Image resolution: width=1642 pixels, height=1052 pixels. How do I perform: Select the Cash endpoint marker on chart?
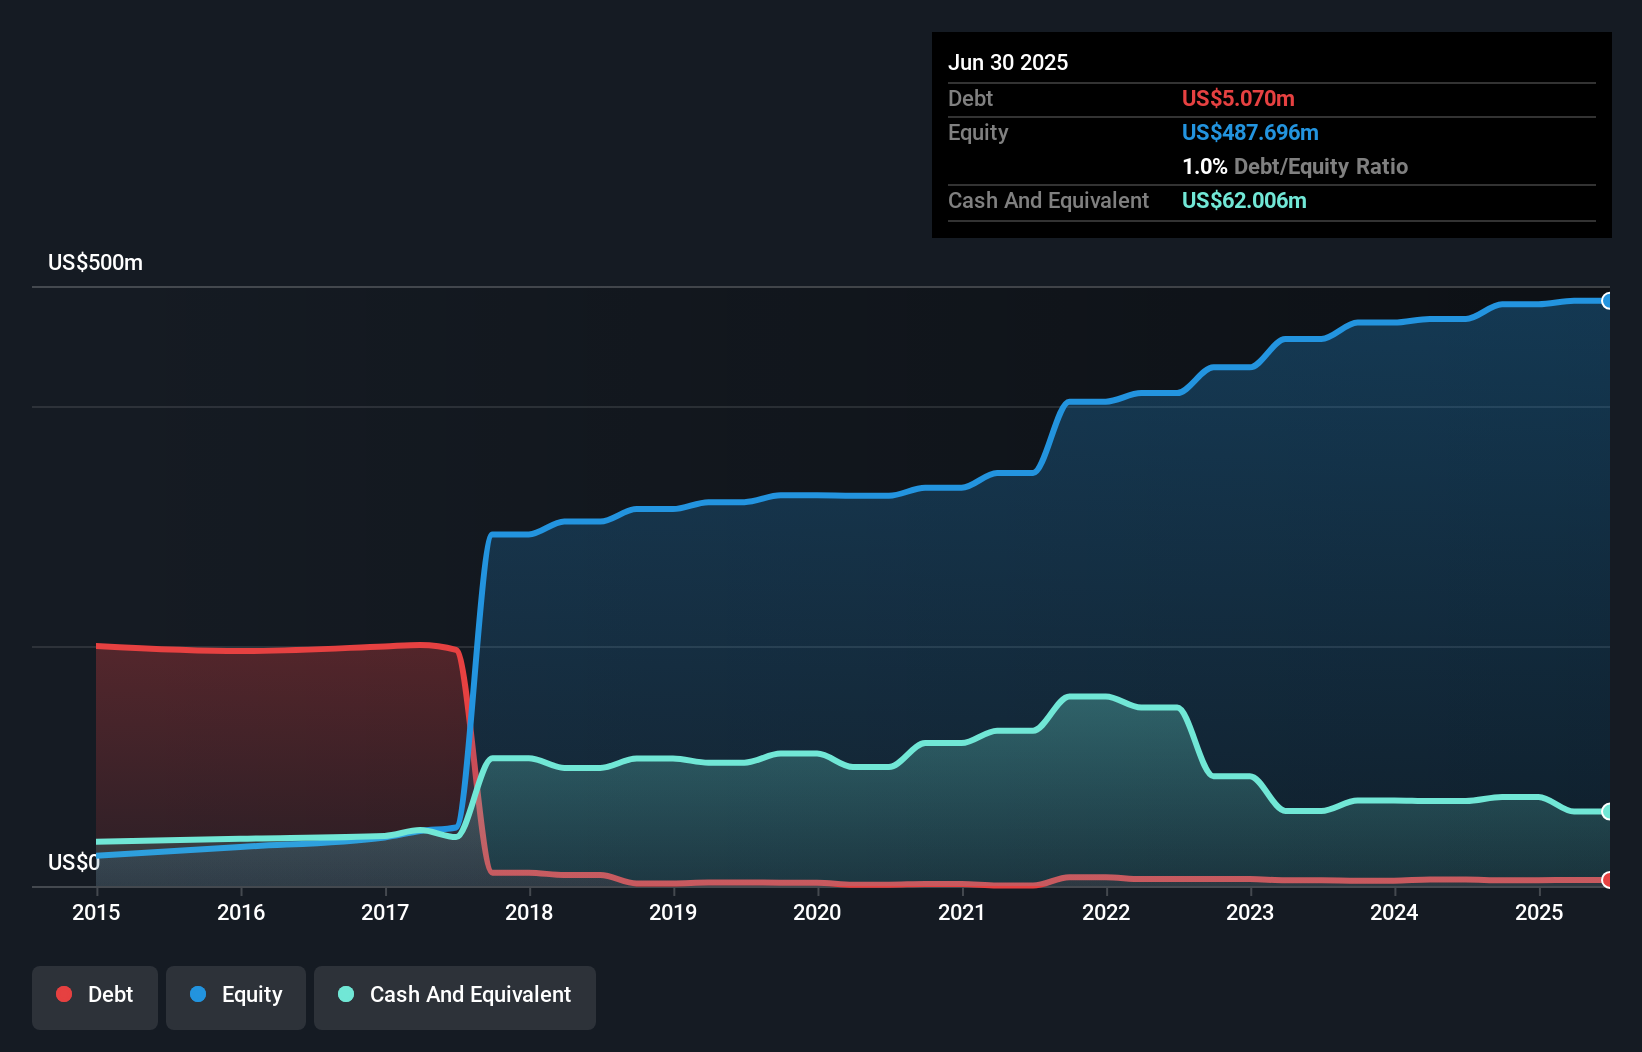point(1608,811)
